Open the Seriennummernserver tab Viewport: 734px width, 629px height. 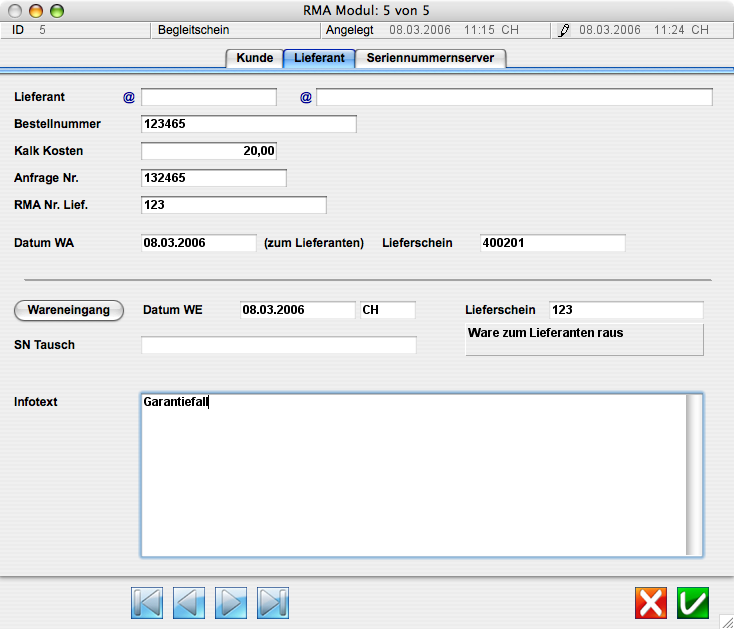pyautogui.click(x=430, y=58)
